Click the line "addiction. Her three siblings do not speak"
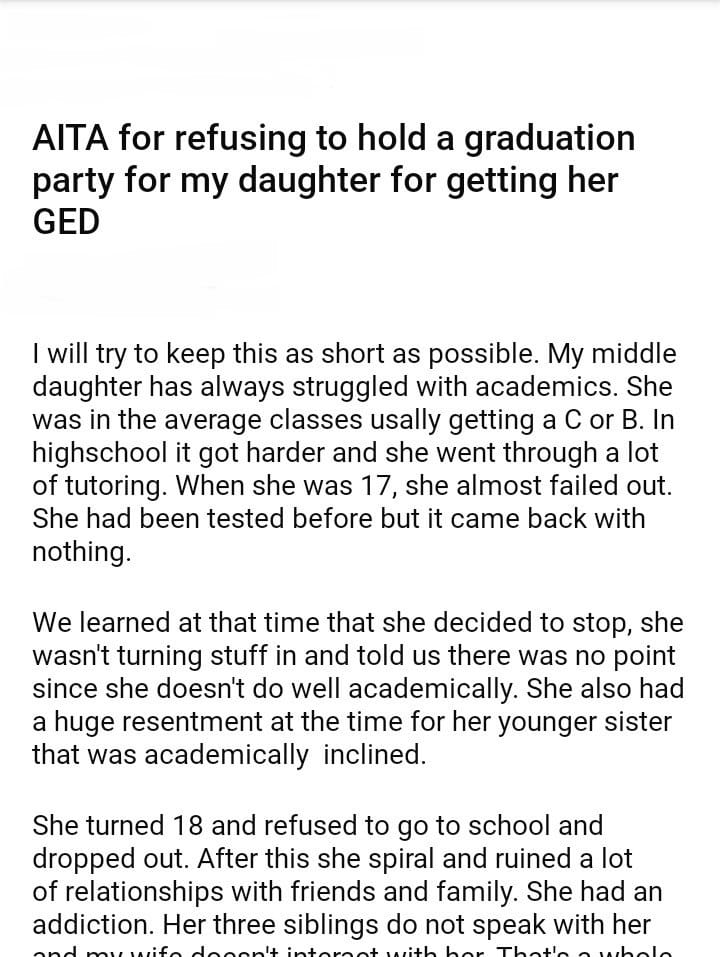Viewport: 720px width, 957px height. [x=341, y=924]
